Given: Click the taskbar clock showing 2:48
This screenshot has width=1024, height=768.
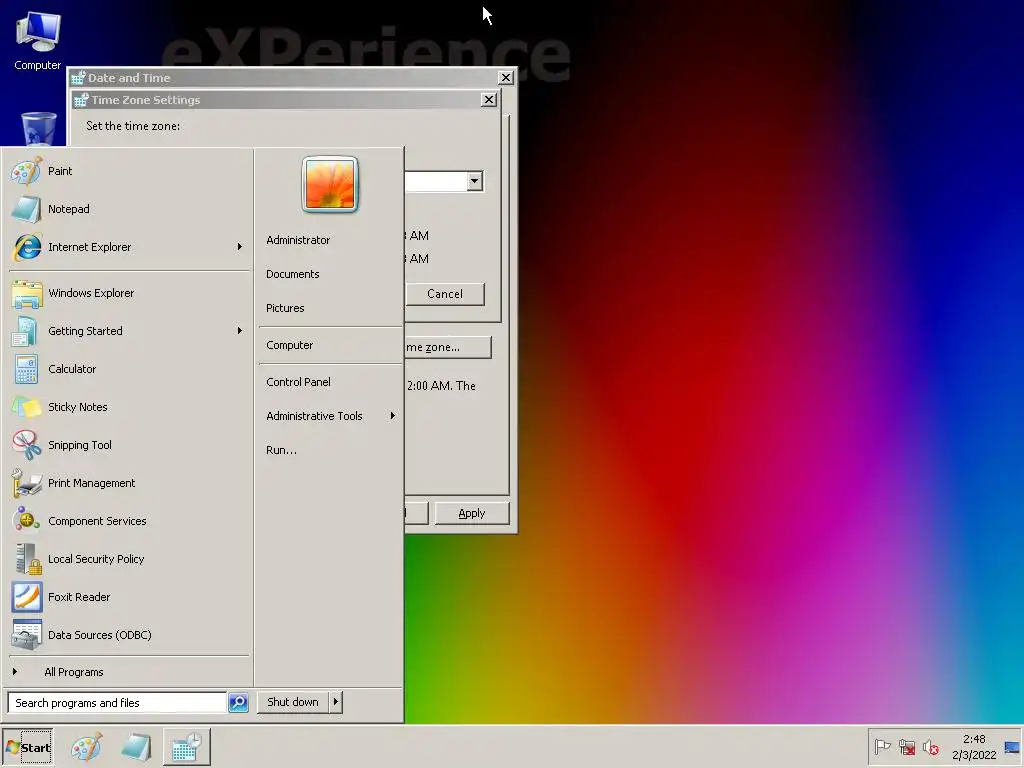Looking at the screenshot, I should [x=974, y=747].
